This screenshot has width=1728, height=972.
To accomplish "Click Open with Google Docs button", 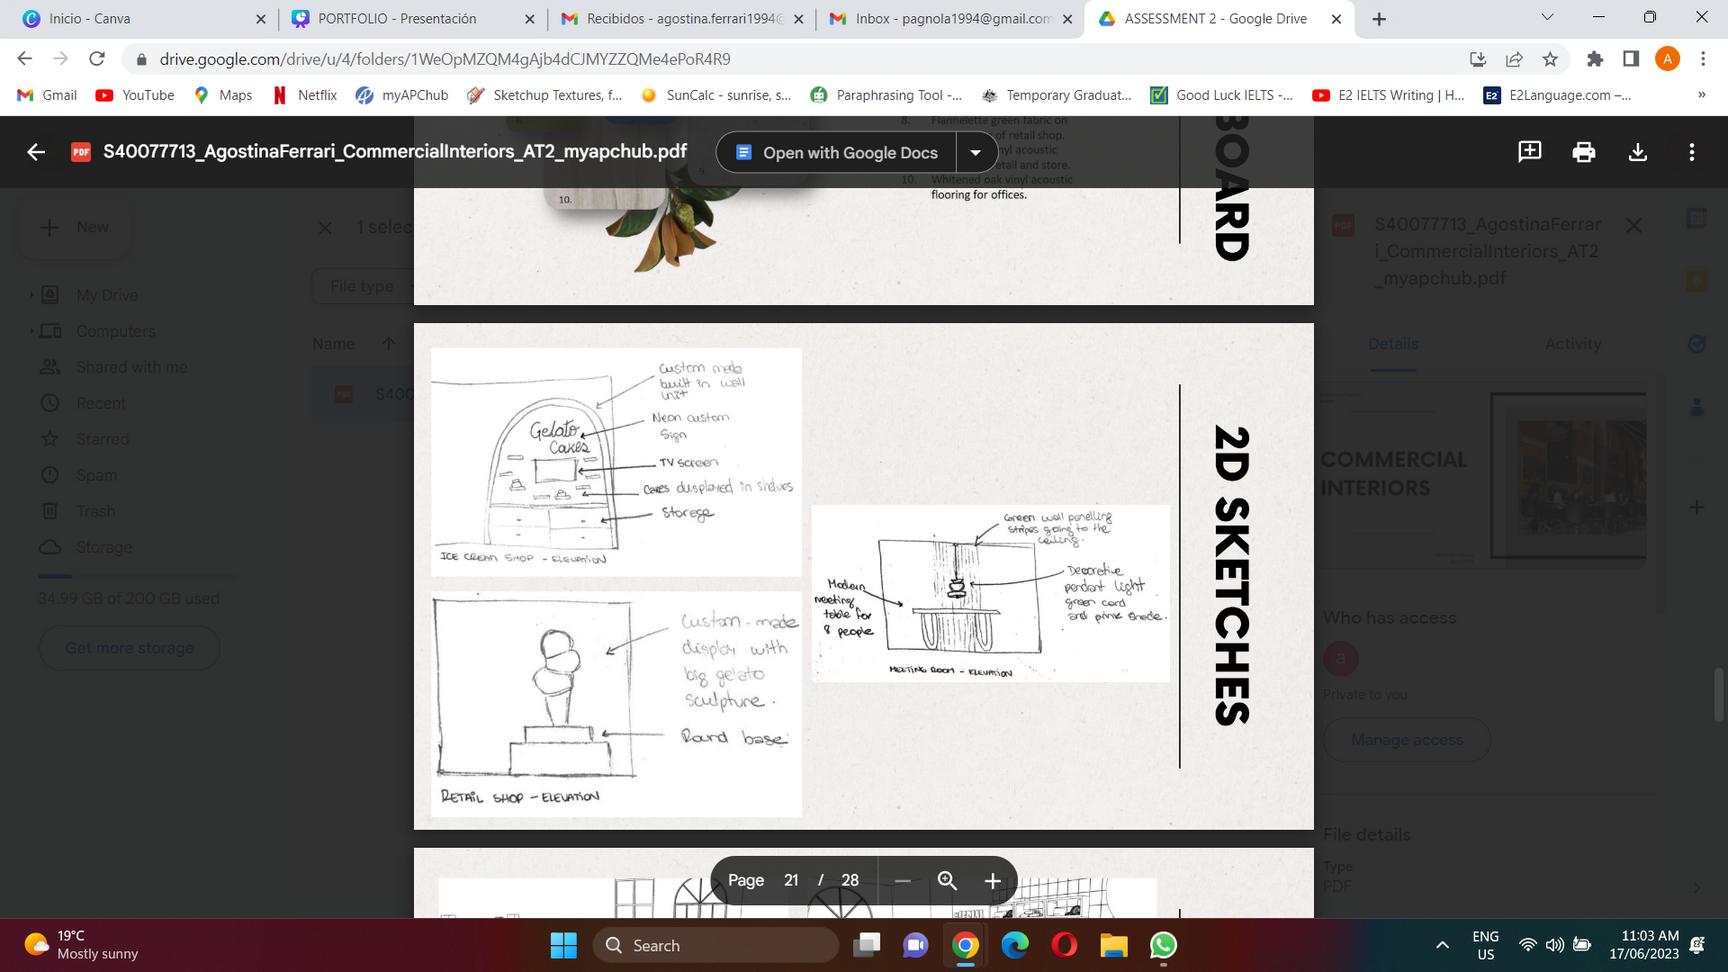I will [x=837, y=152].
